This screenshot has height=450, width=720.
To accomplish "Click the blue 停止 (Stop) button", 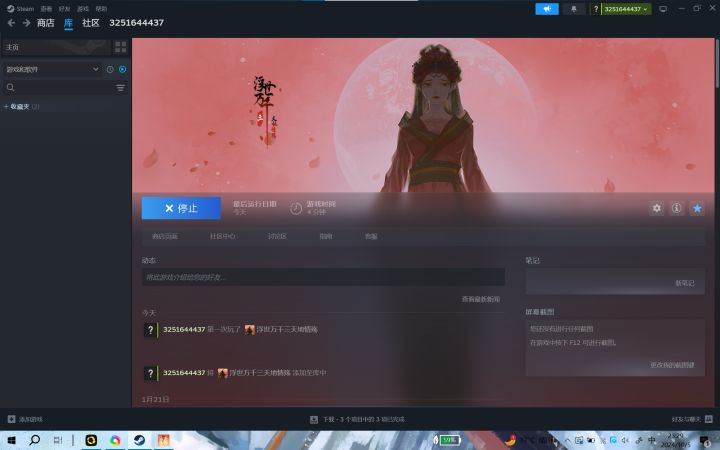I will tap(181, 208).
